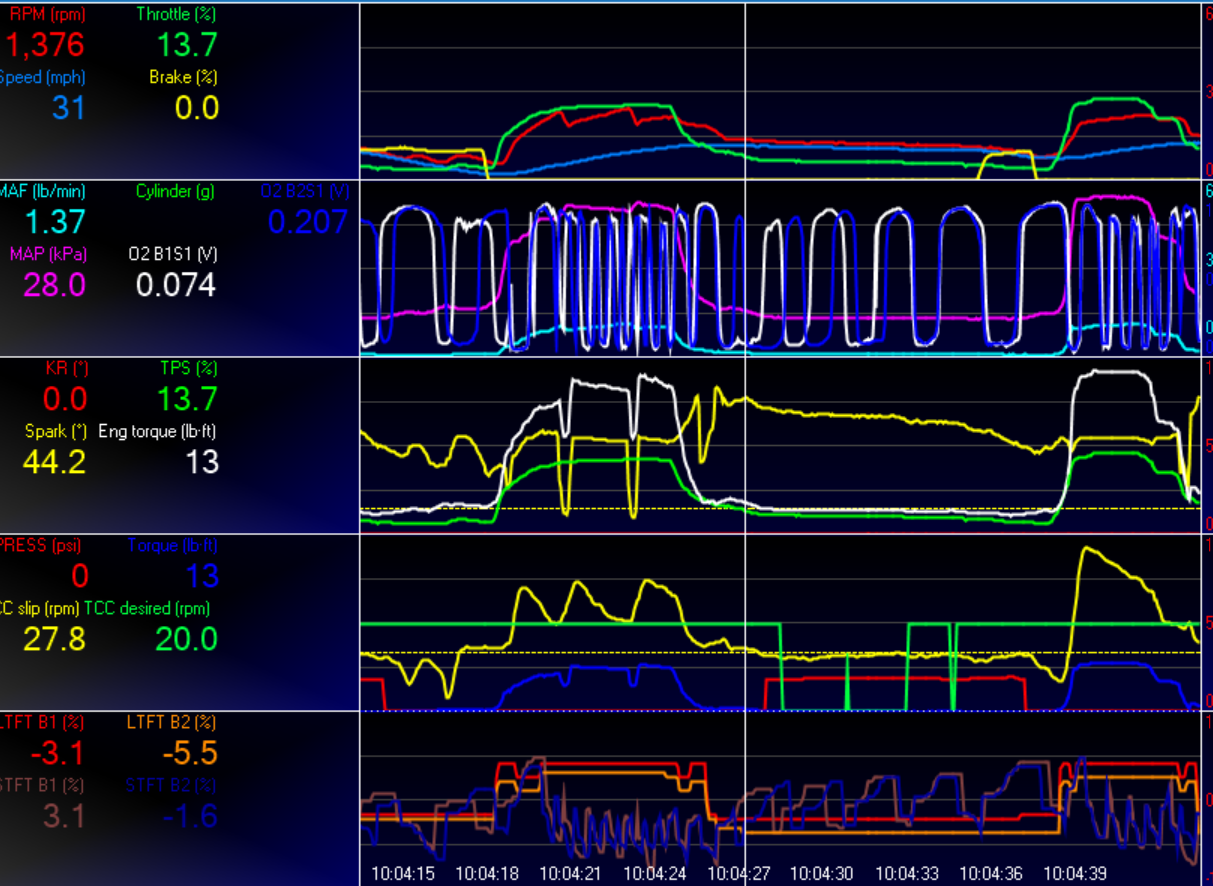Click the TCC desired value 20.0

tap(186, 639)
